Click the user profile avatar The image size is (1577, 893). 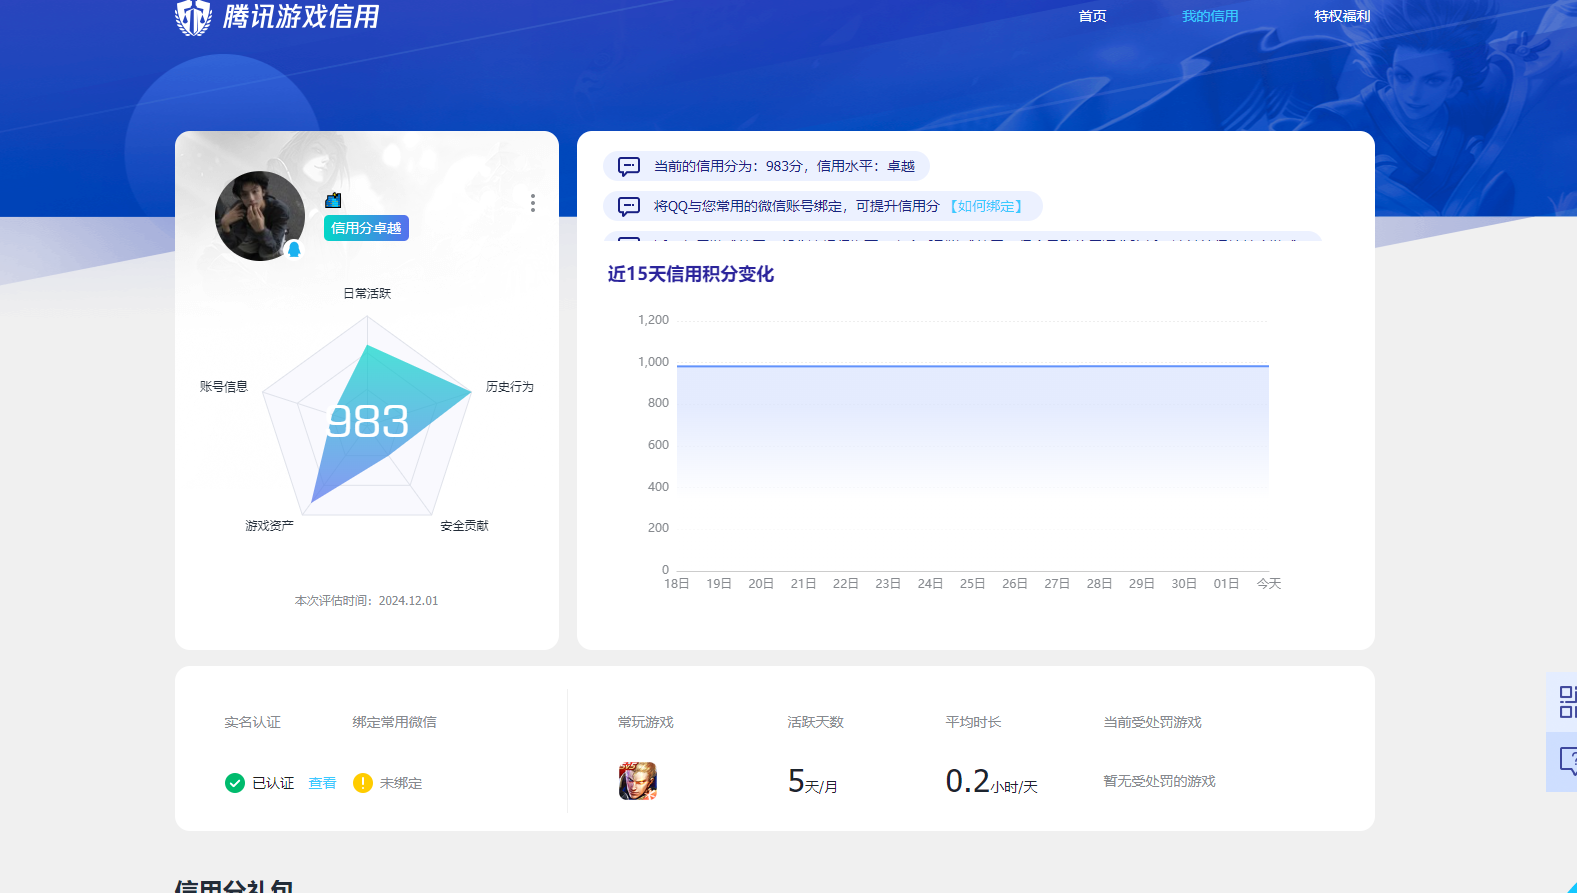click(260, 216)
